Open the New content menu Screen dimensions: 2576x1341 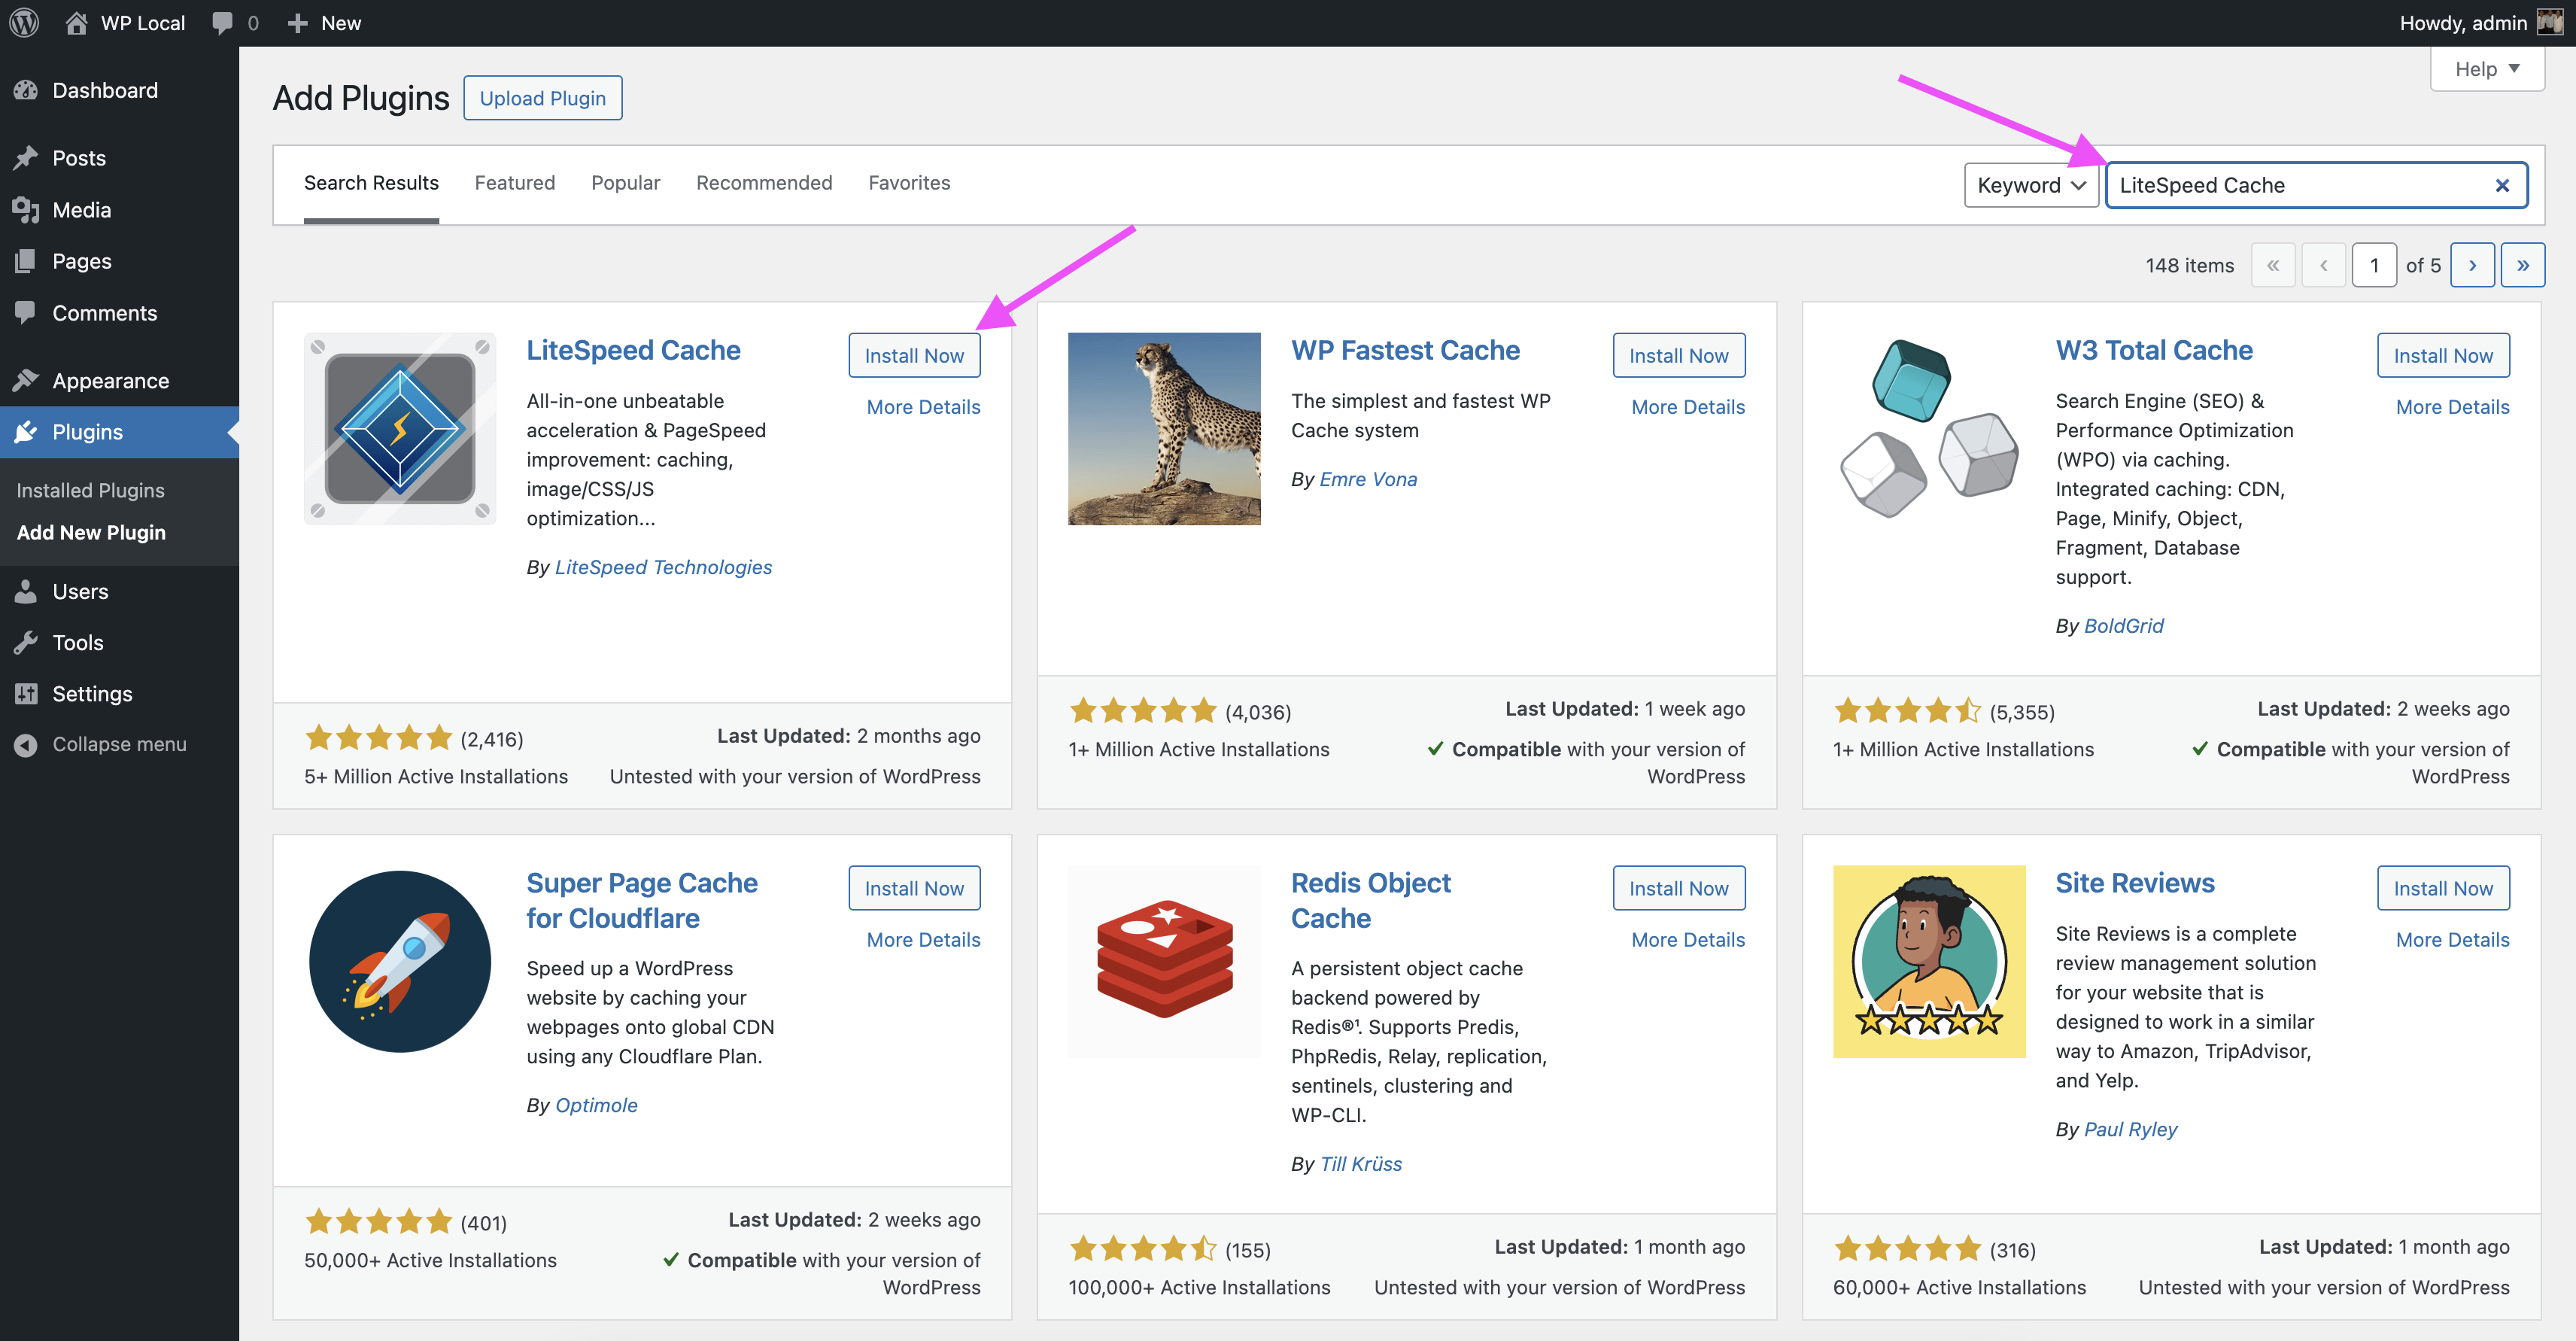324,22
